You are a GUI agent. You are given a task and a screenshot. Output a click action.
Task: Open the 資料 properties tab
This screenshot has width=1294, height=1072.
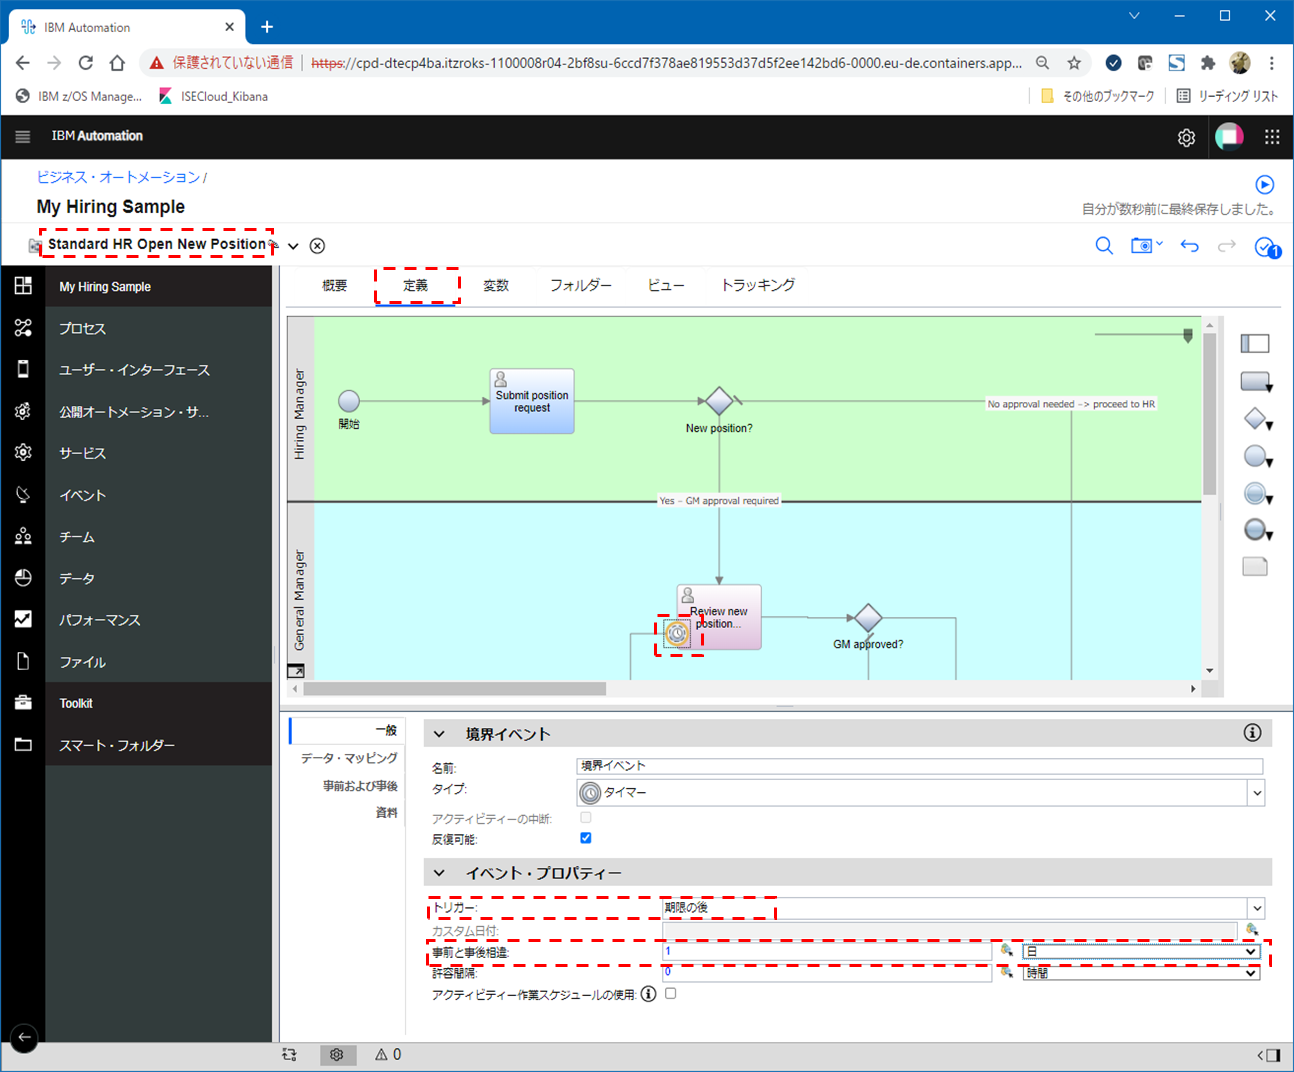point(386,813)
